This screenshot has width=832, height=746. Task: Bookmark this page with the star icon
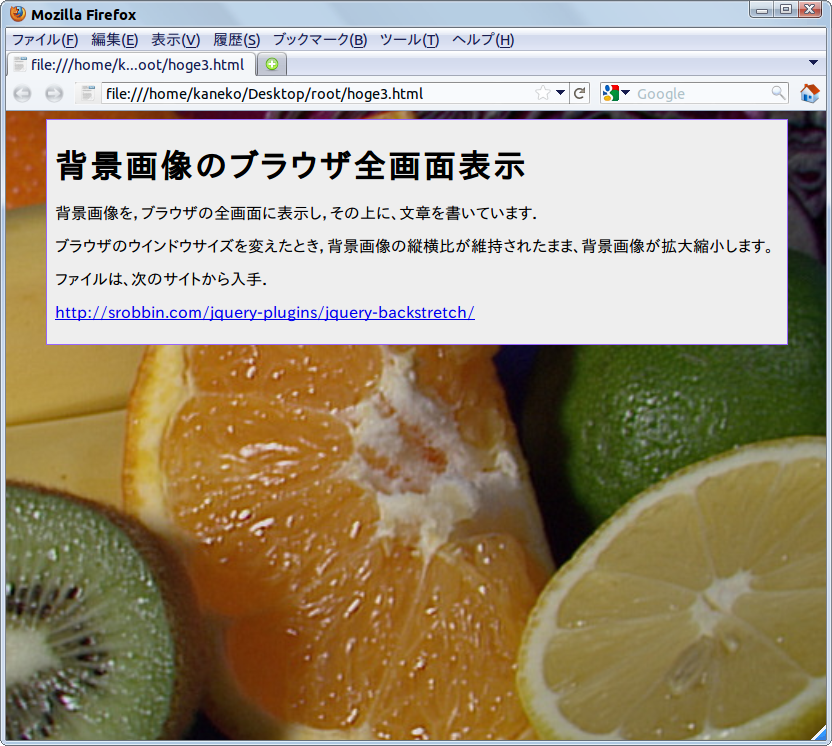click(x=542, y=93)
